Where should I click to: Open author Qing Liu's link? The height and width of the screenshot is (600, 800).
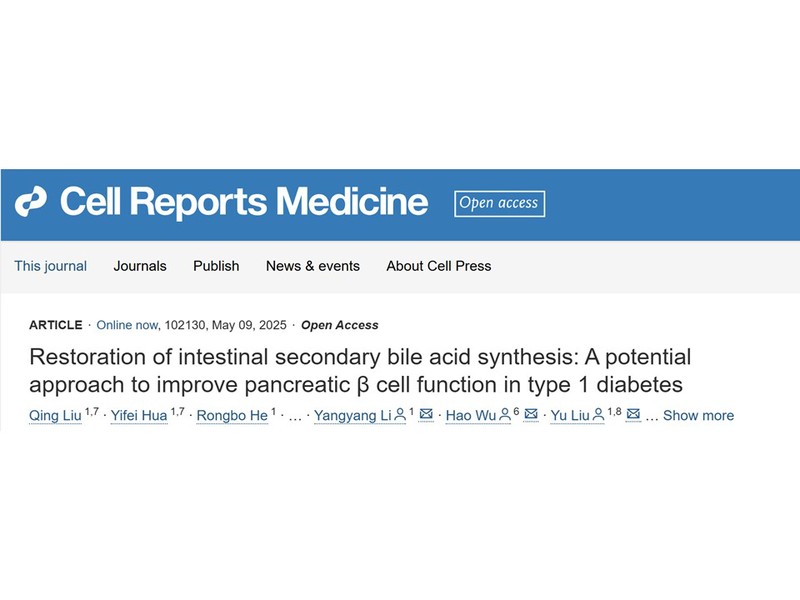click(55, 415)
